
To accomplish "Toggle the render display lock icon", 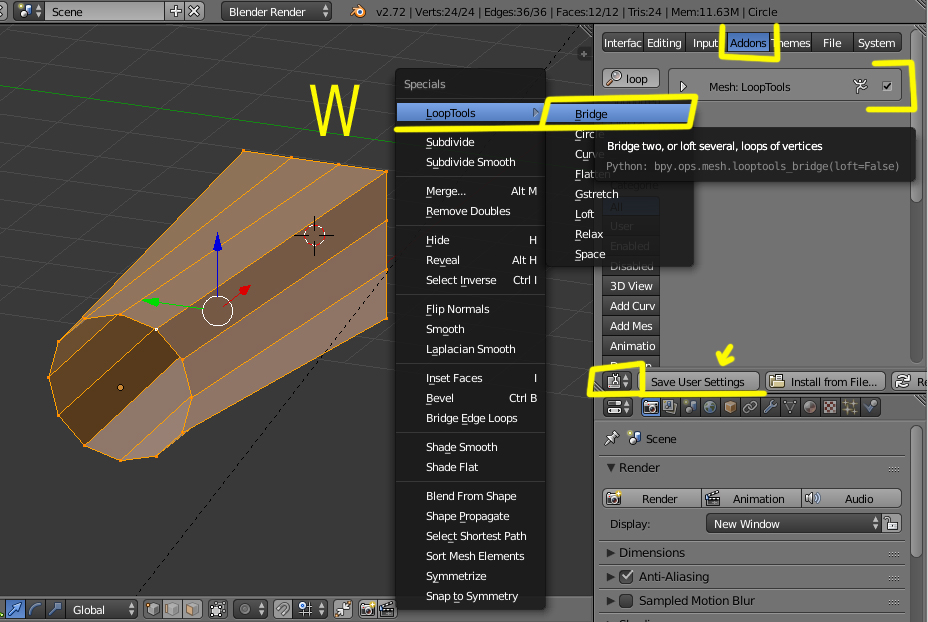I will [x=892, y=524].
